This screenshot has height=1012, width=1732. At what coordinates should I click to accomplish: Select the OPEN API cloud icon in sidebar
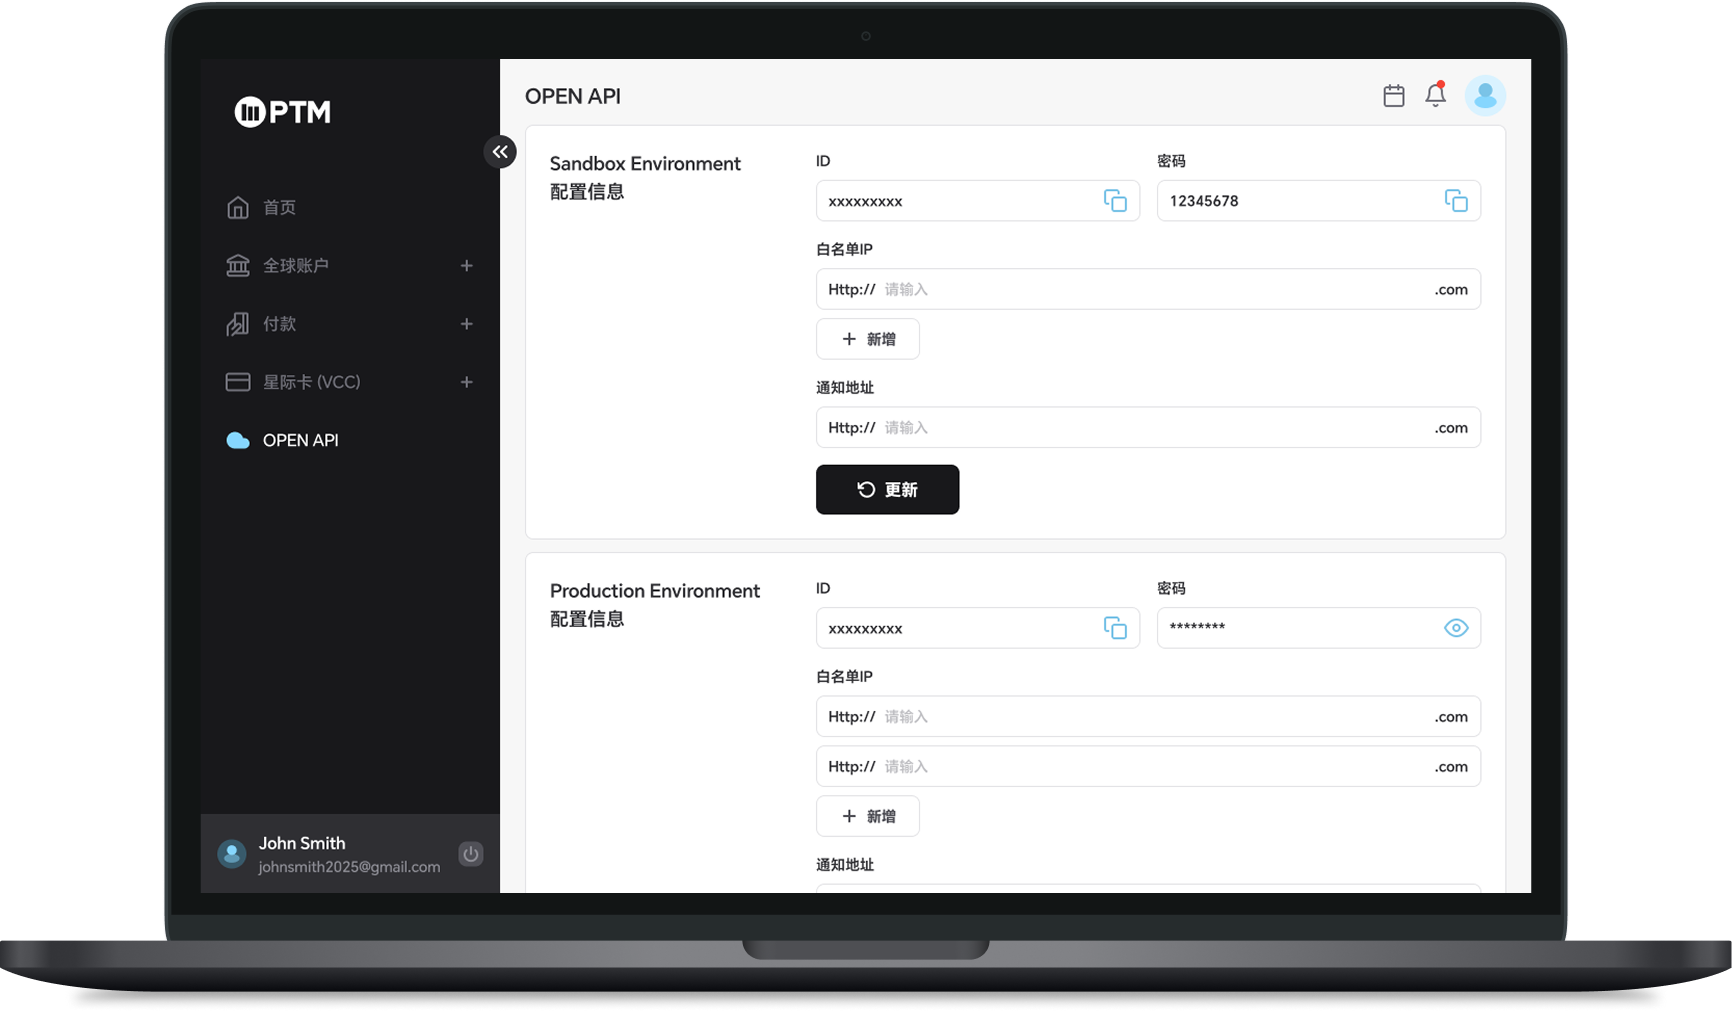point(236,440)
